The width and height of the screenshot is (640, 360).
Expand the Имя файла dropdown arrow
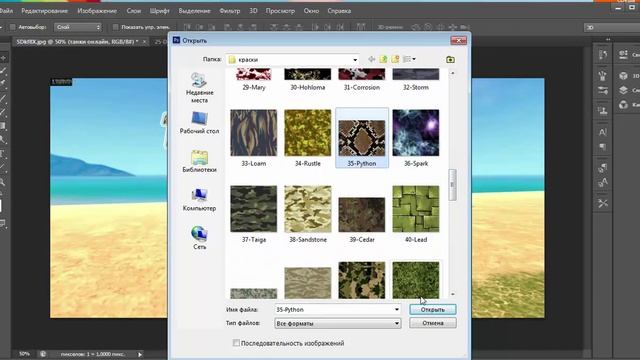coord(397,309)
